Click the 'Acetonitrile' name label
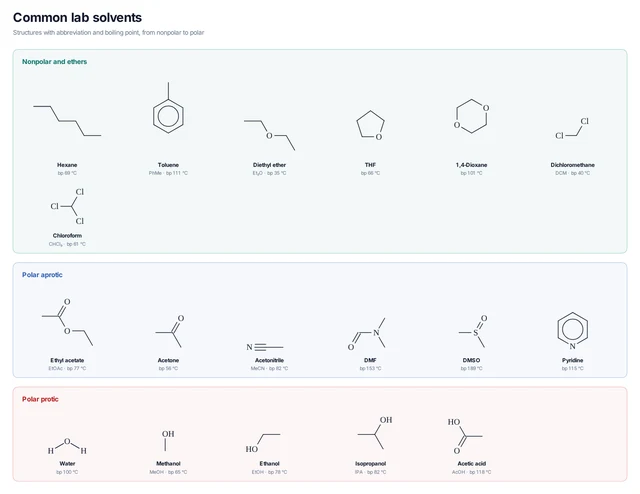Image resolution: width=640 pixels, height=494 pixels. point(269,360)
